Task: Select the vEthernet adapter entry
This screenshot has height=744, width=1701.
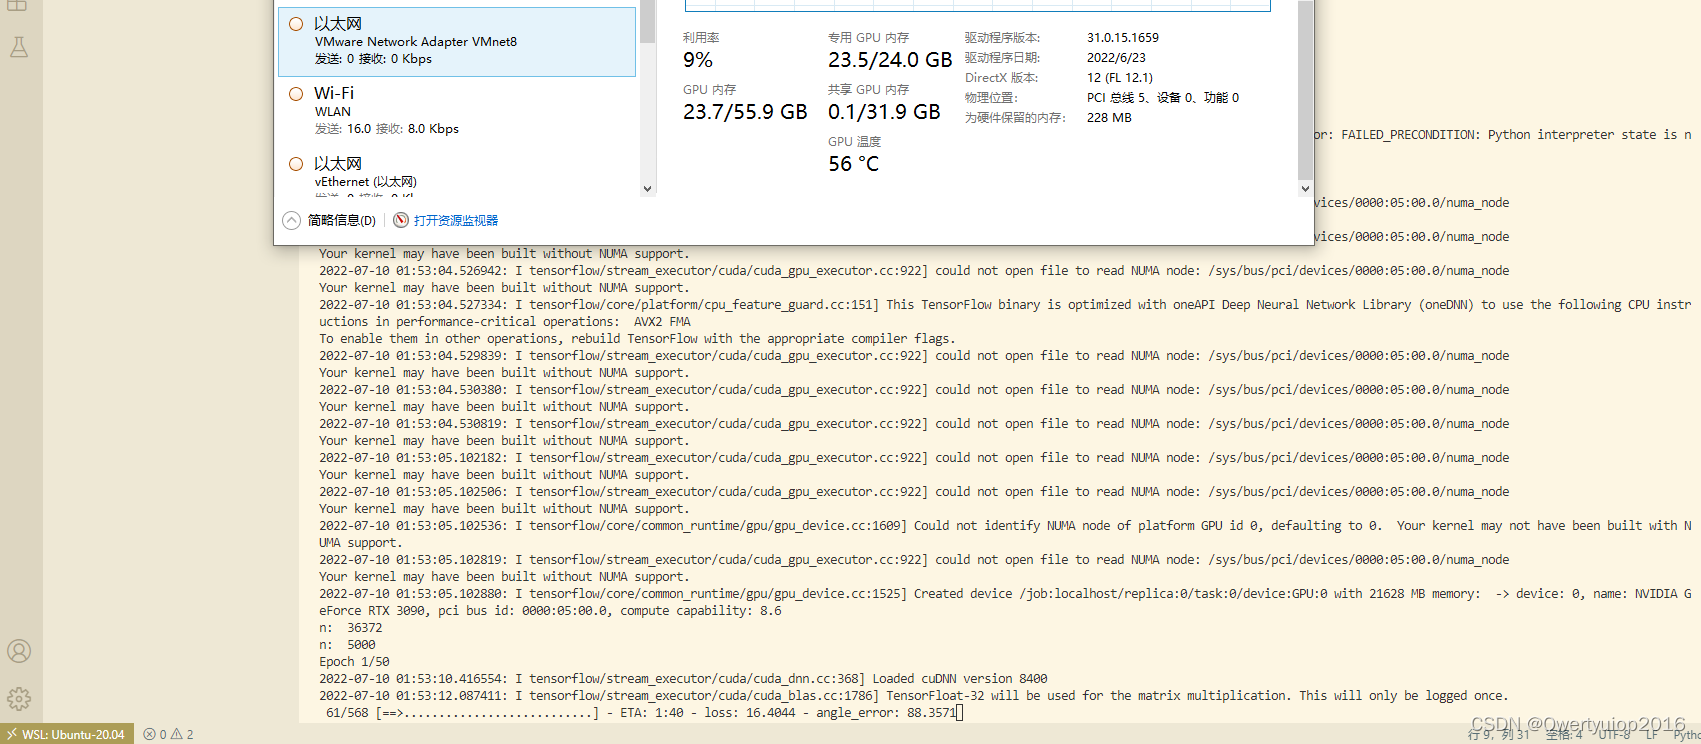Action: [x=457, y=173]
